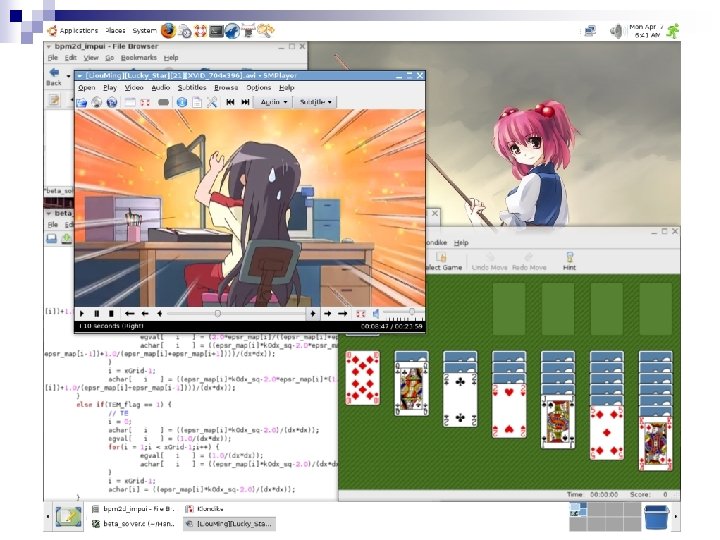Image resolution: width=720 pixels, height=540 pixels.
Task: Open SMPlayer preferences tools icon
Action: coord(212,102)
